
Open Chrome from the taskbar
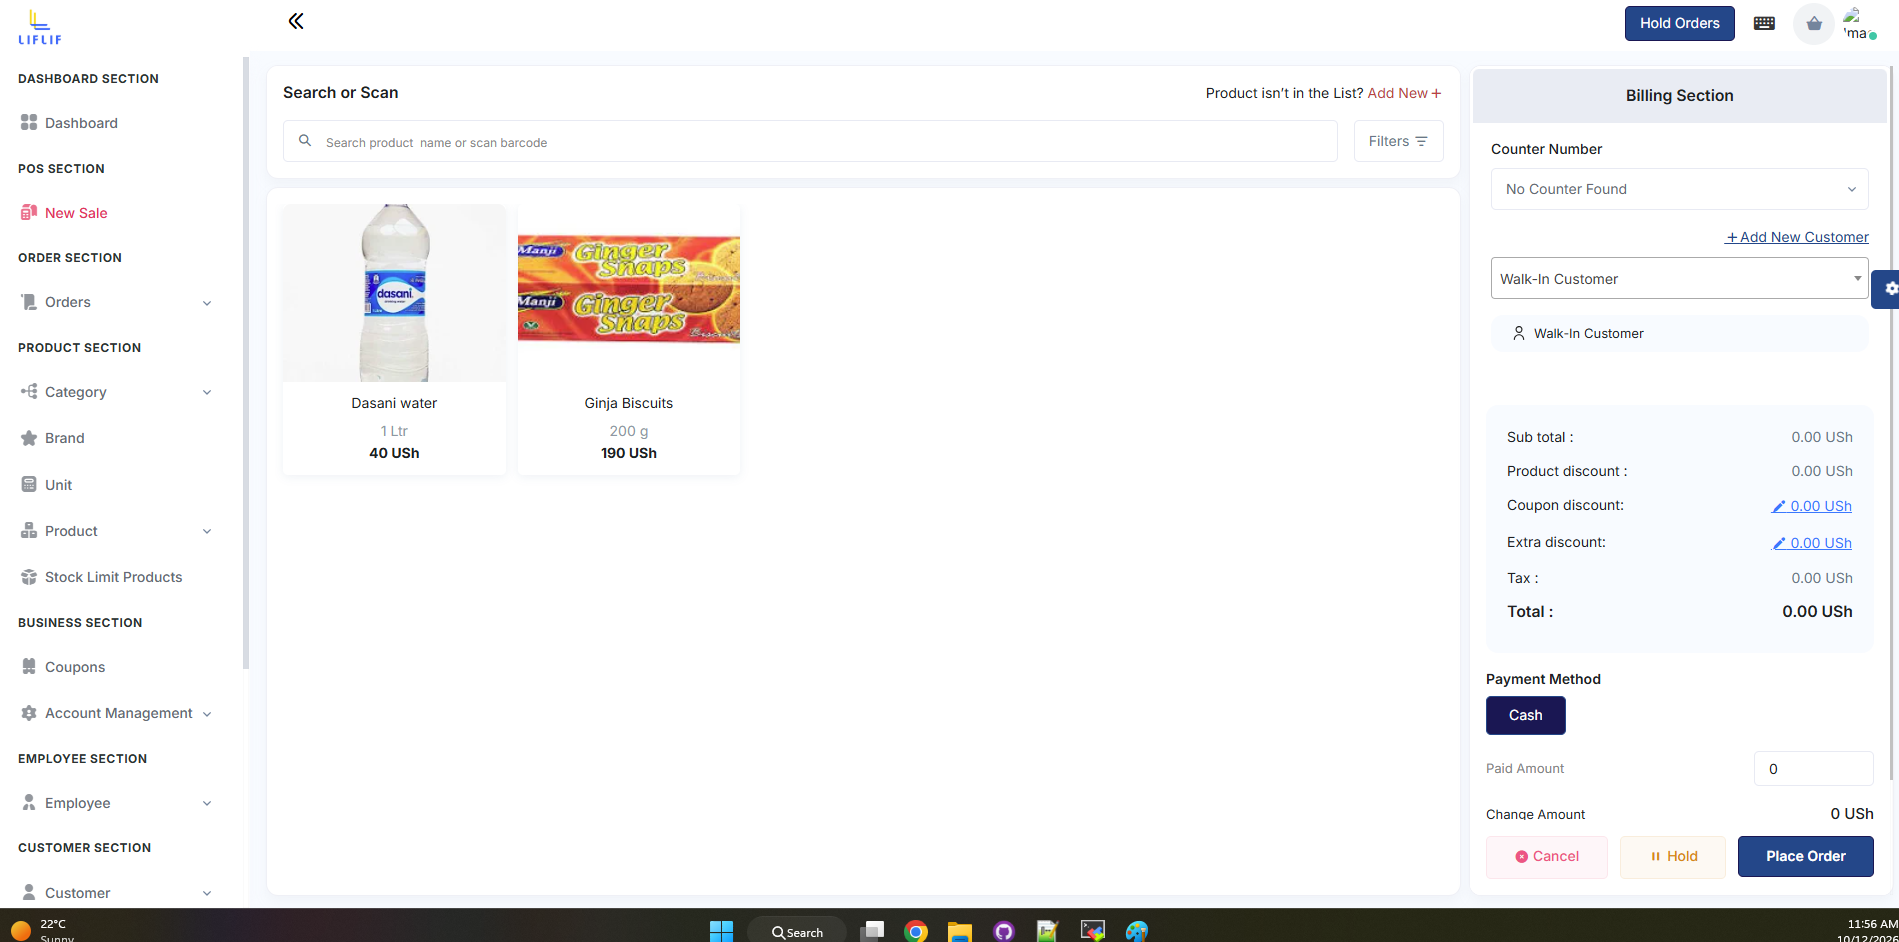click(915, 931)
